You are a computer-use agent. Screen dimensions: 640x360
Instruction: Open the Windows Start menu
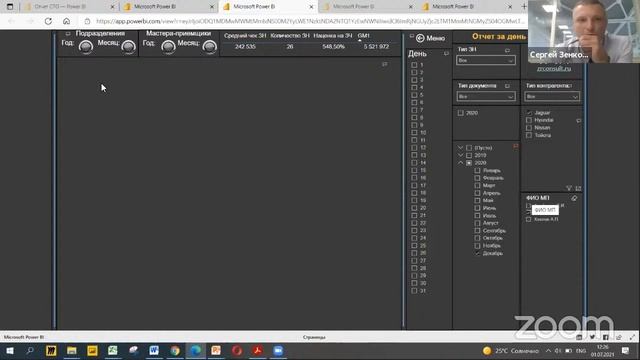pos(10,351)
